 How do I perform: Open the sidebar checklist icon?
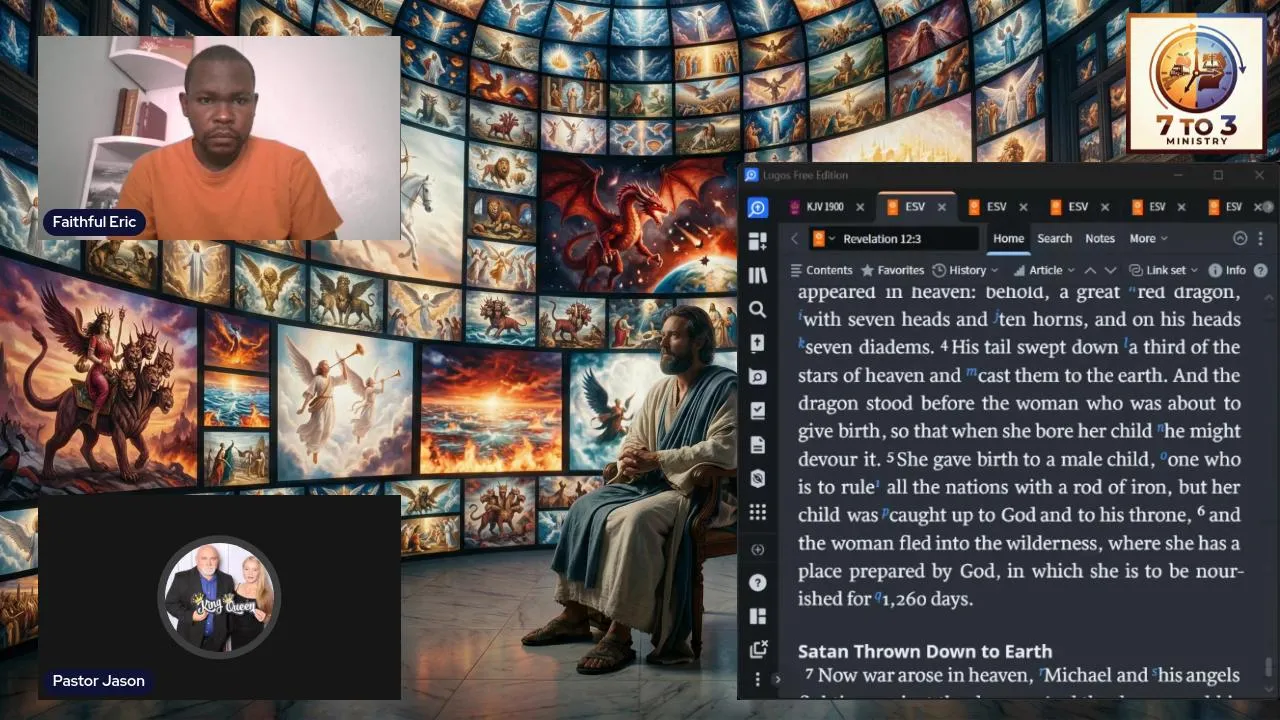click(x=757, y=410)
